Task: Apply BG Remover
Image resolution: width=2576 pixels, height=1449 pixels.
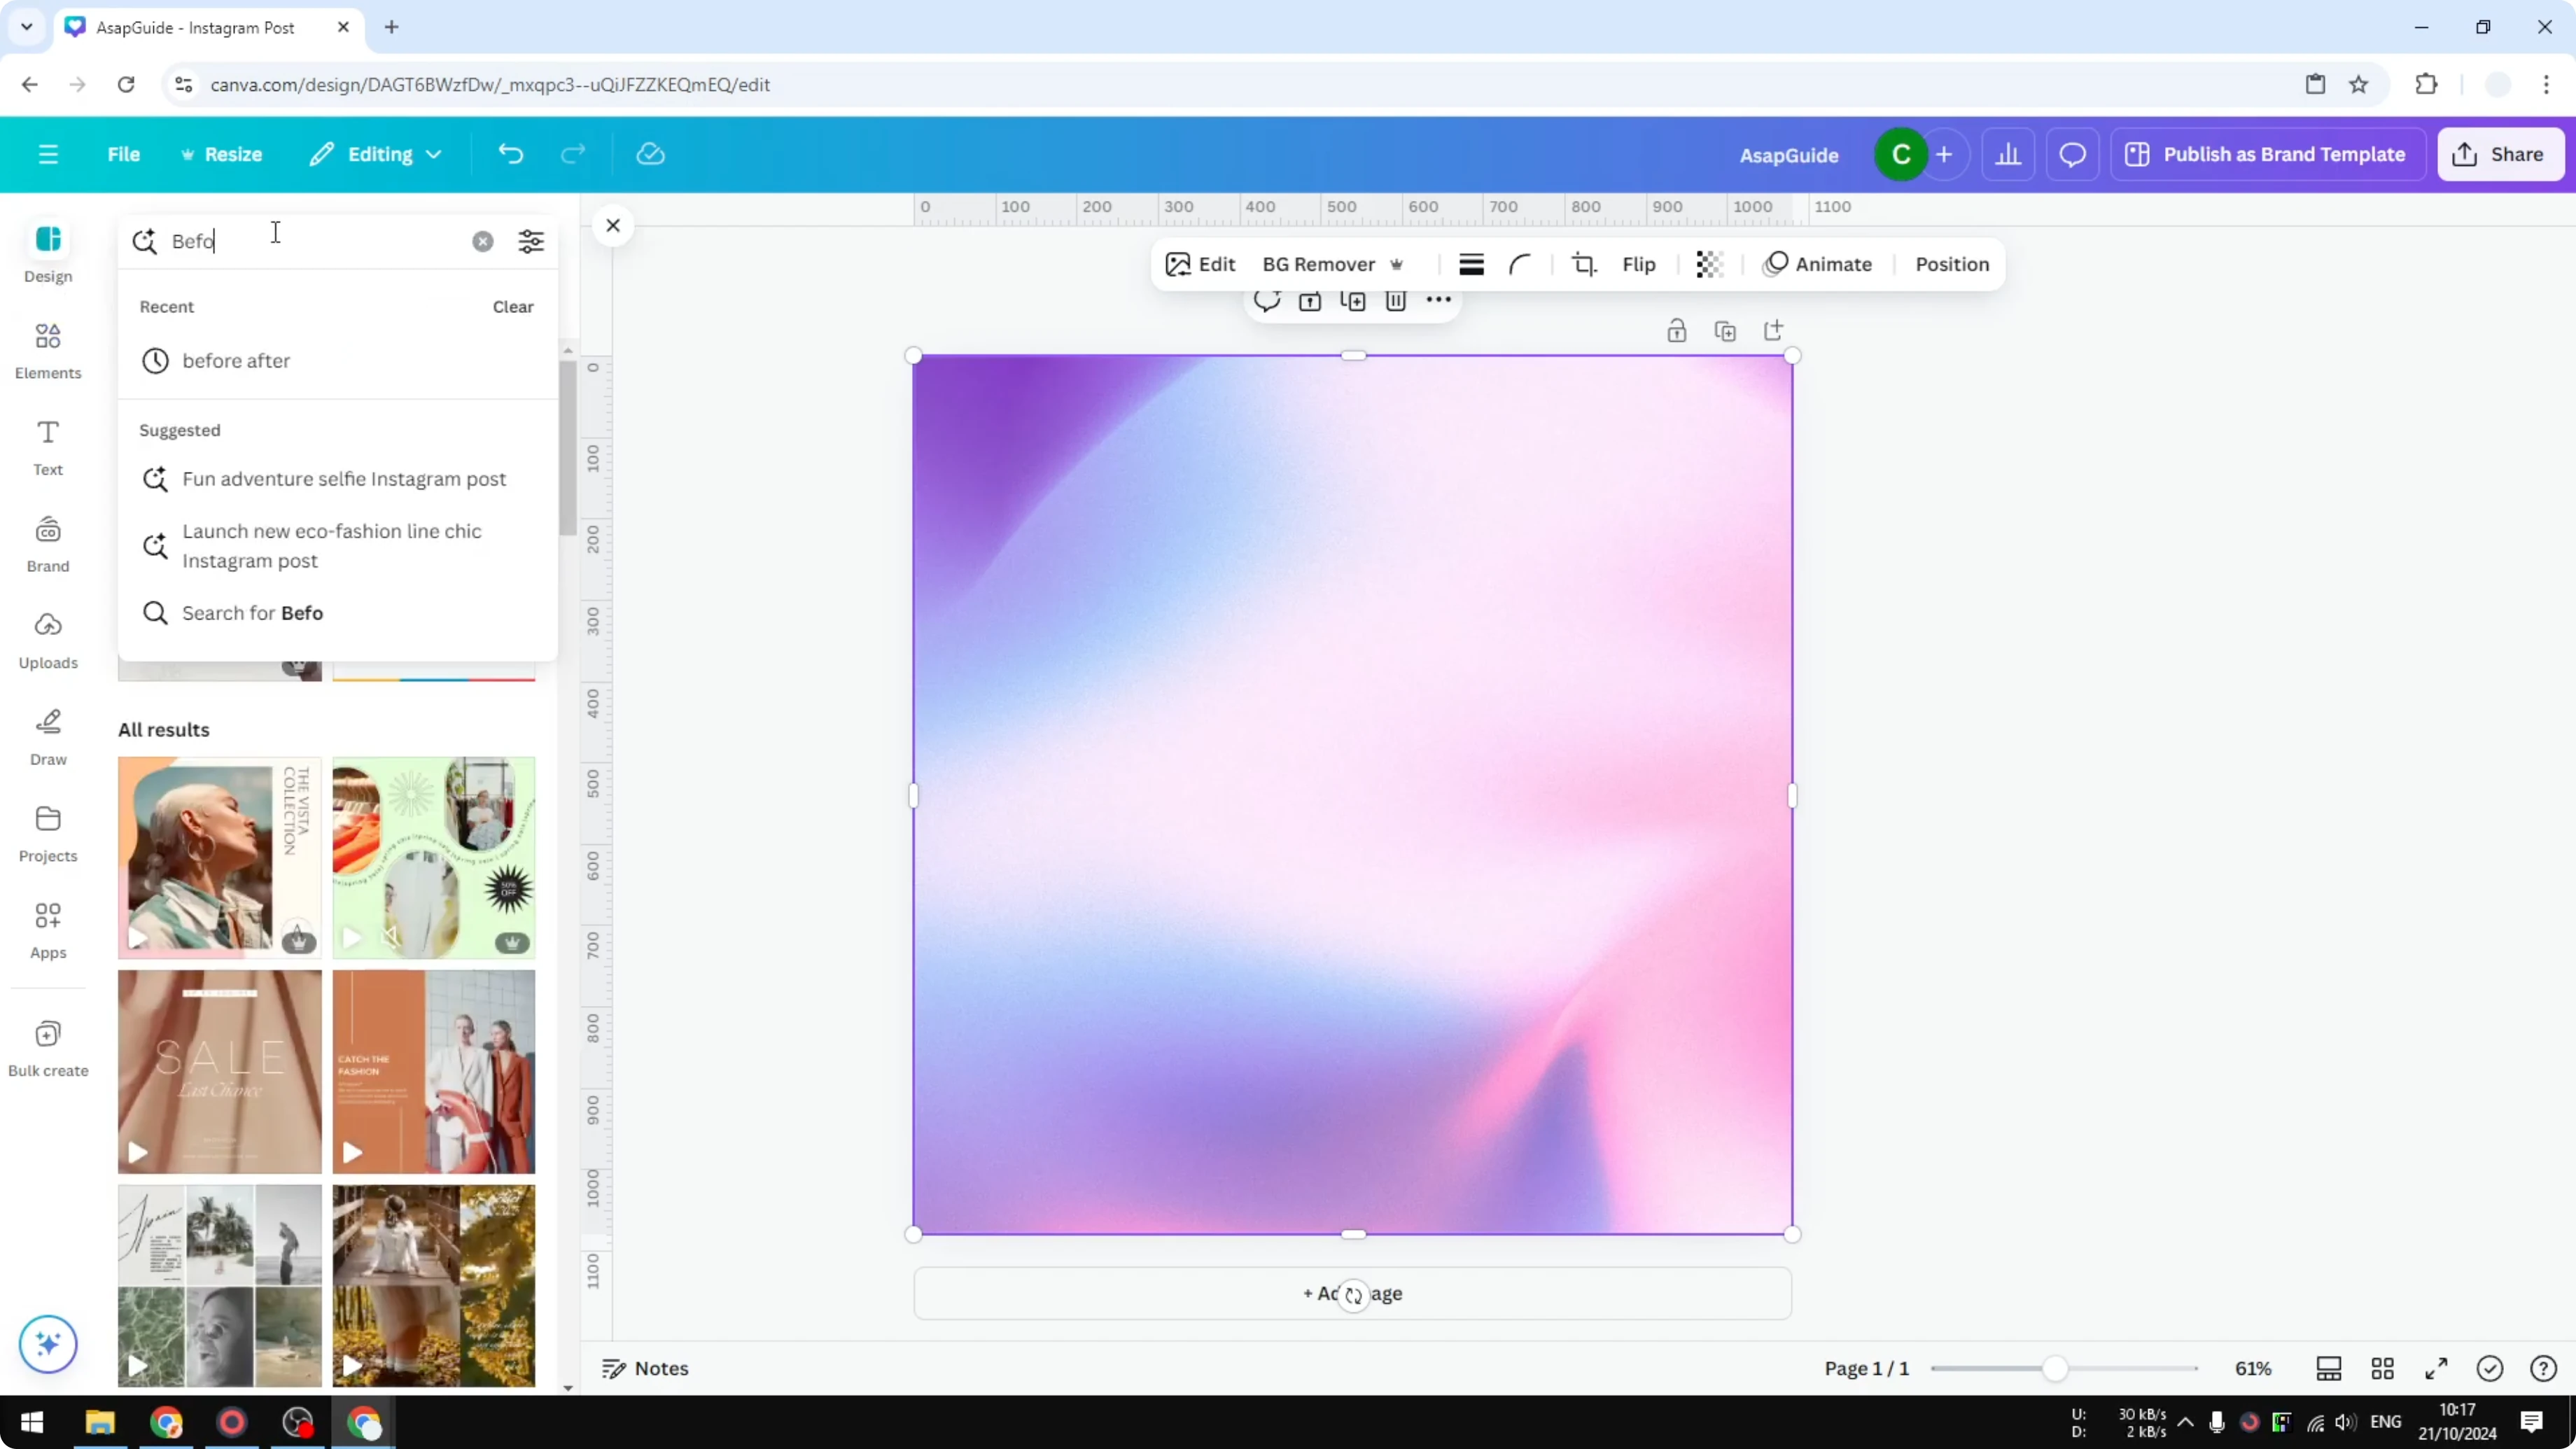Action: tap(1333, 264)
